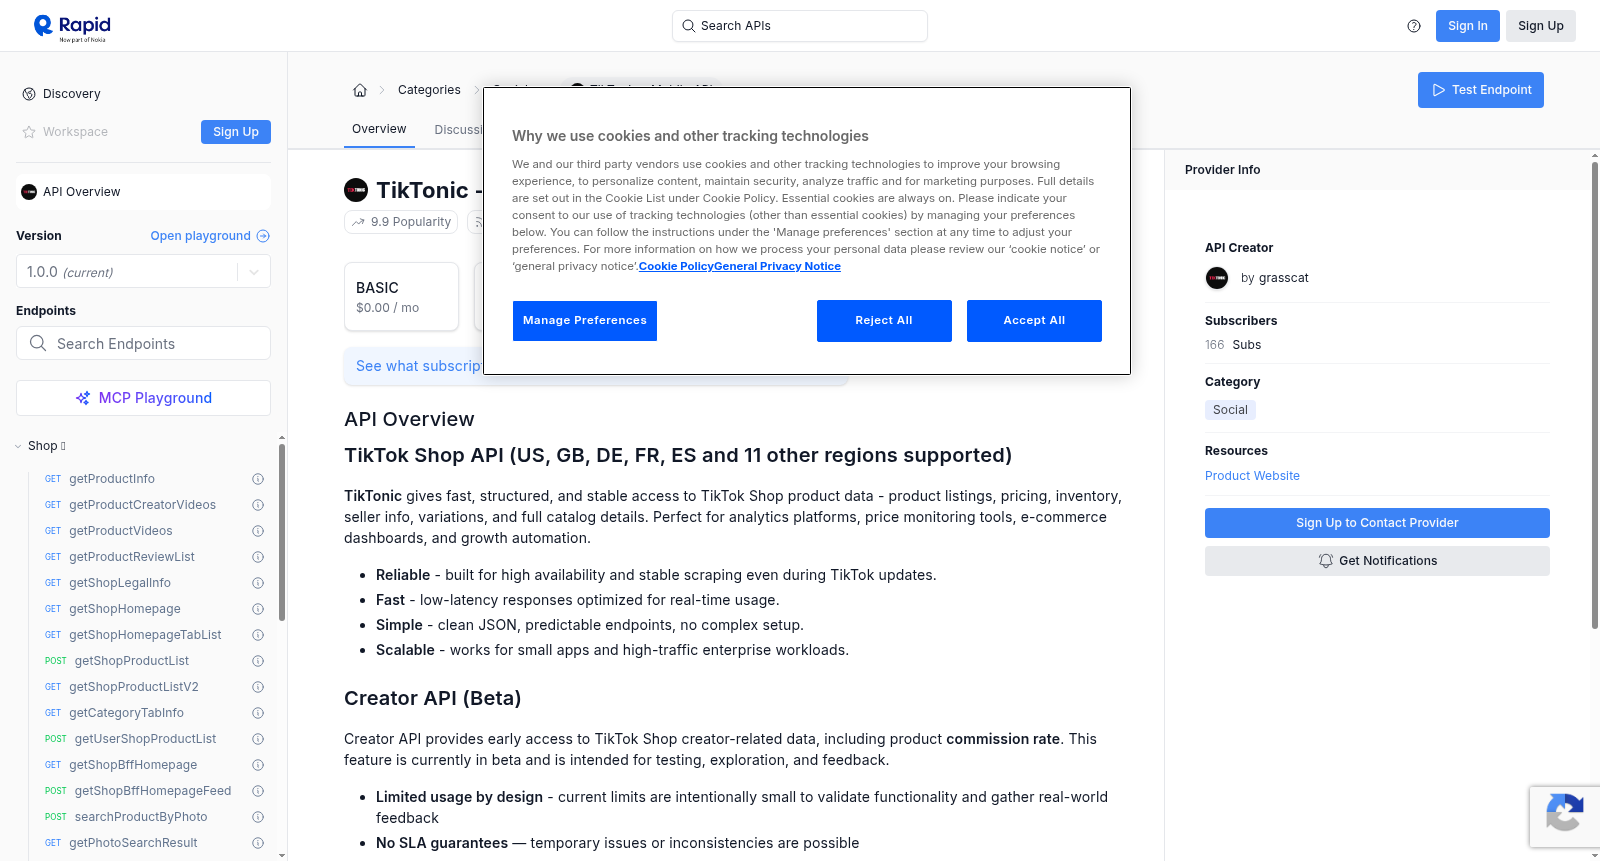Show info for getProductVideos endpoint
This screenshot has height=861, width=1600.
tap(258, 531)
